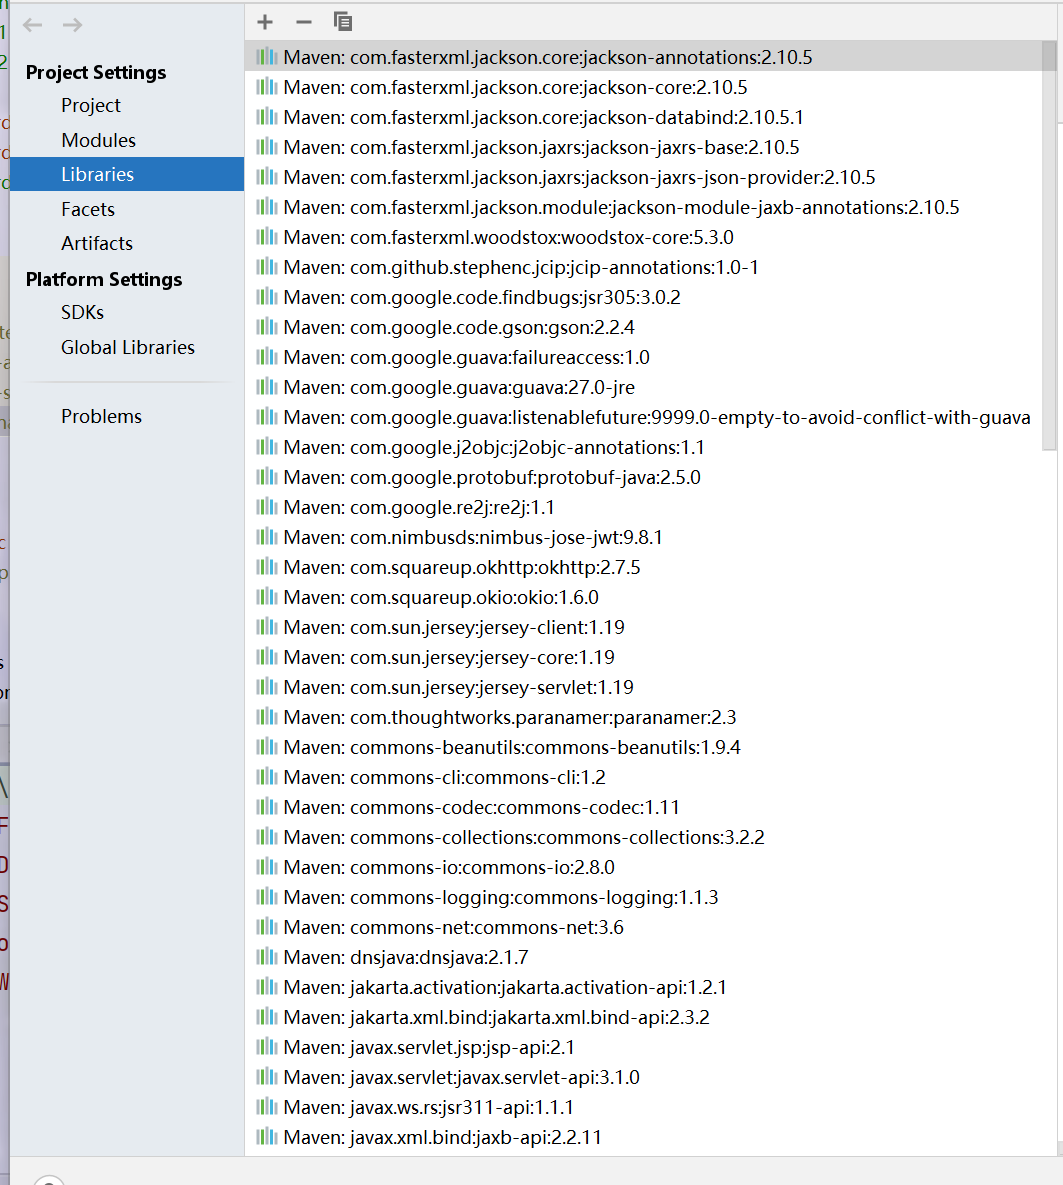
Task: Open the Problems section
Action: [102, 416]
